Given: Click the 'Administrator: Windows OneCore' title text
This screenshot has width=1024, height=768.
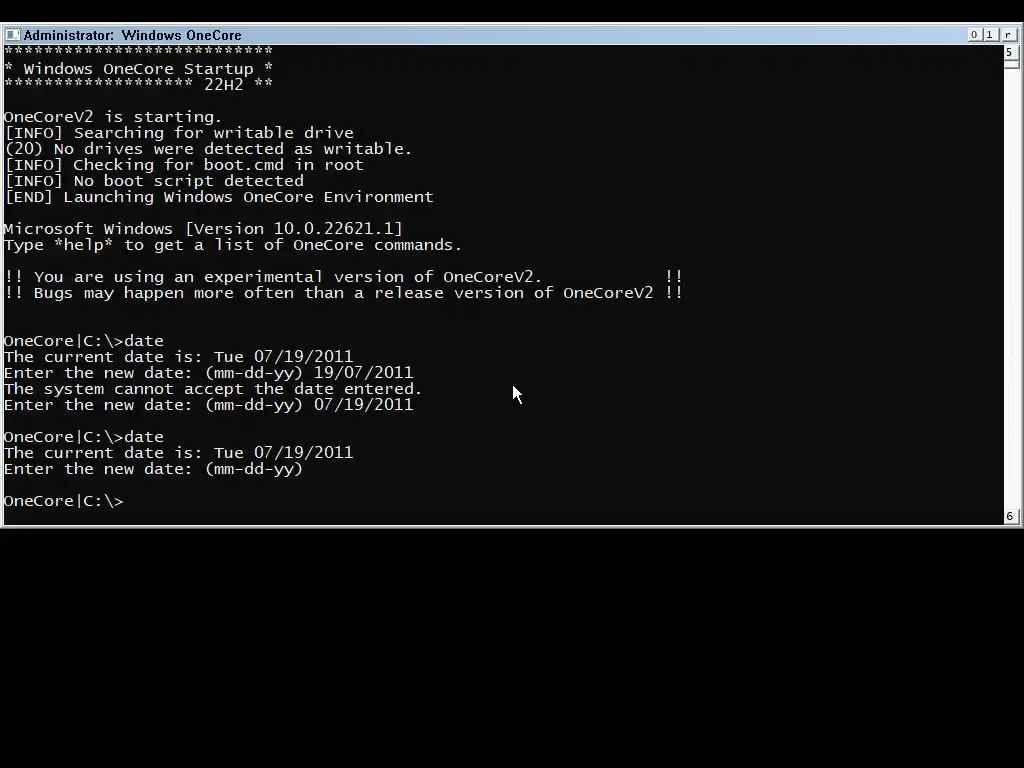Looking at the screenshot, I should [x=133, y=35].
